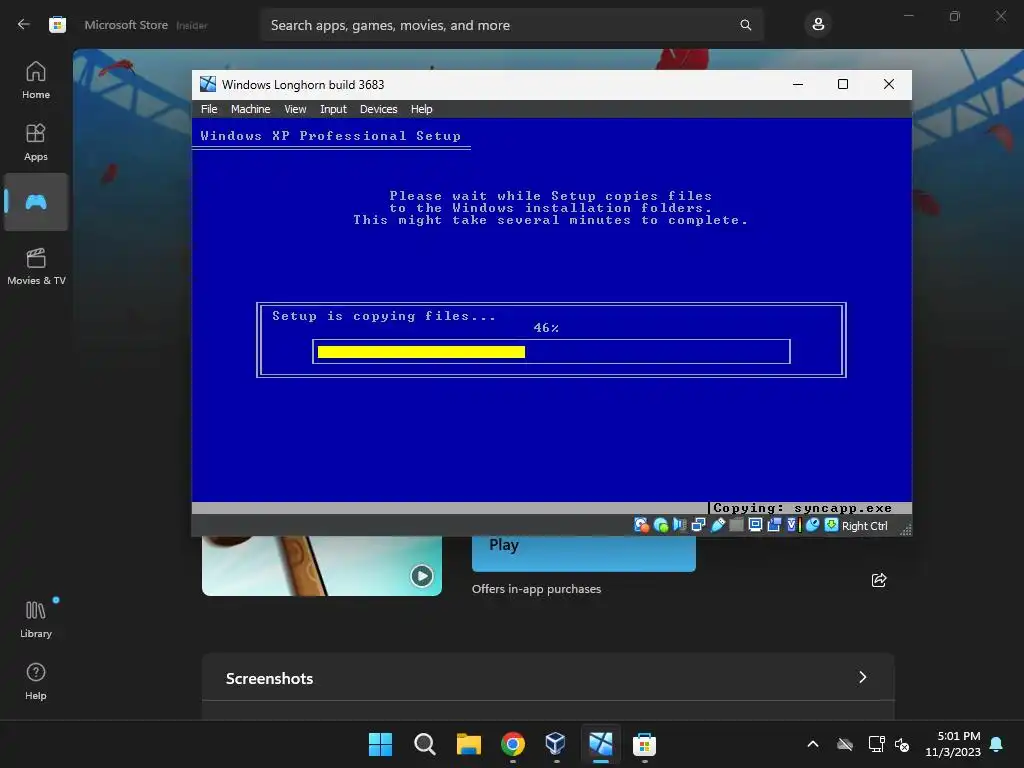Click the 46% progress text
The height and width of the screenshot is (768, 1024).
(546, 328)
